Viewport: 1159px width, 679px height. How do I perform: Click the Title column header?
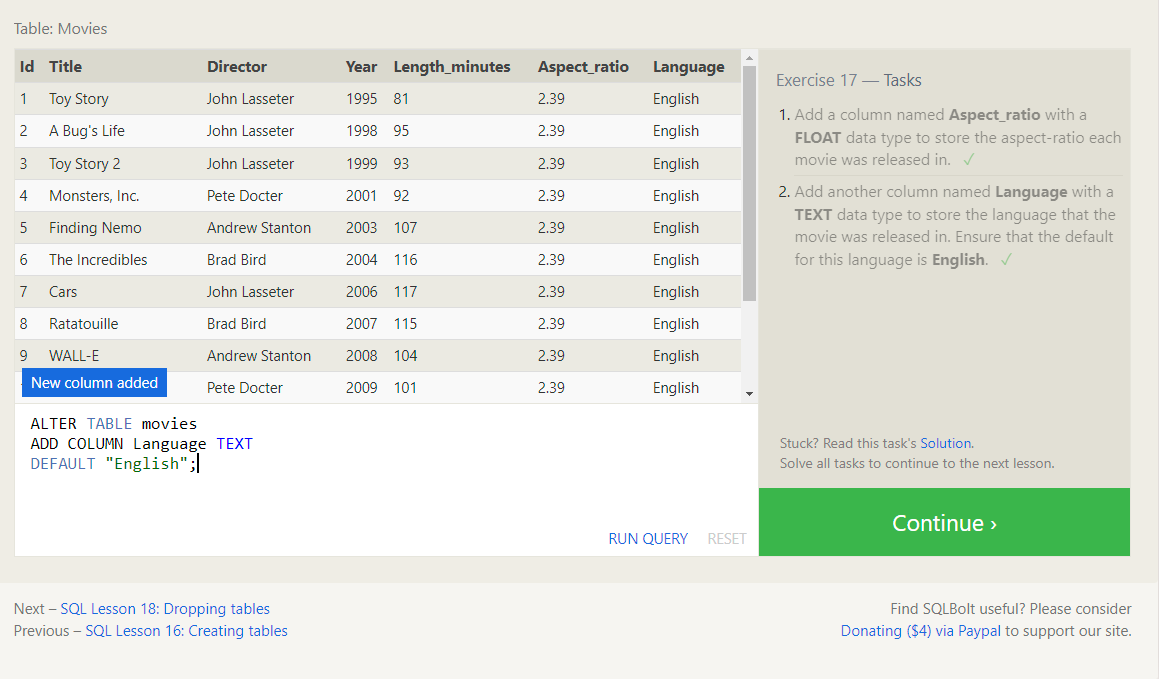tap(66, 66)
